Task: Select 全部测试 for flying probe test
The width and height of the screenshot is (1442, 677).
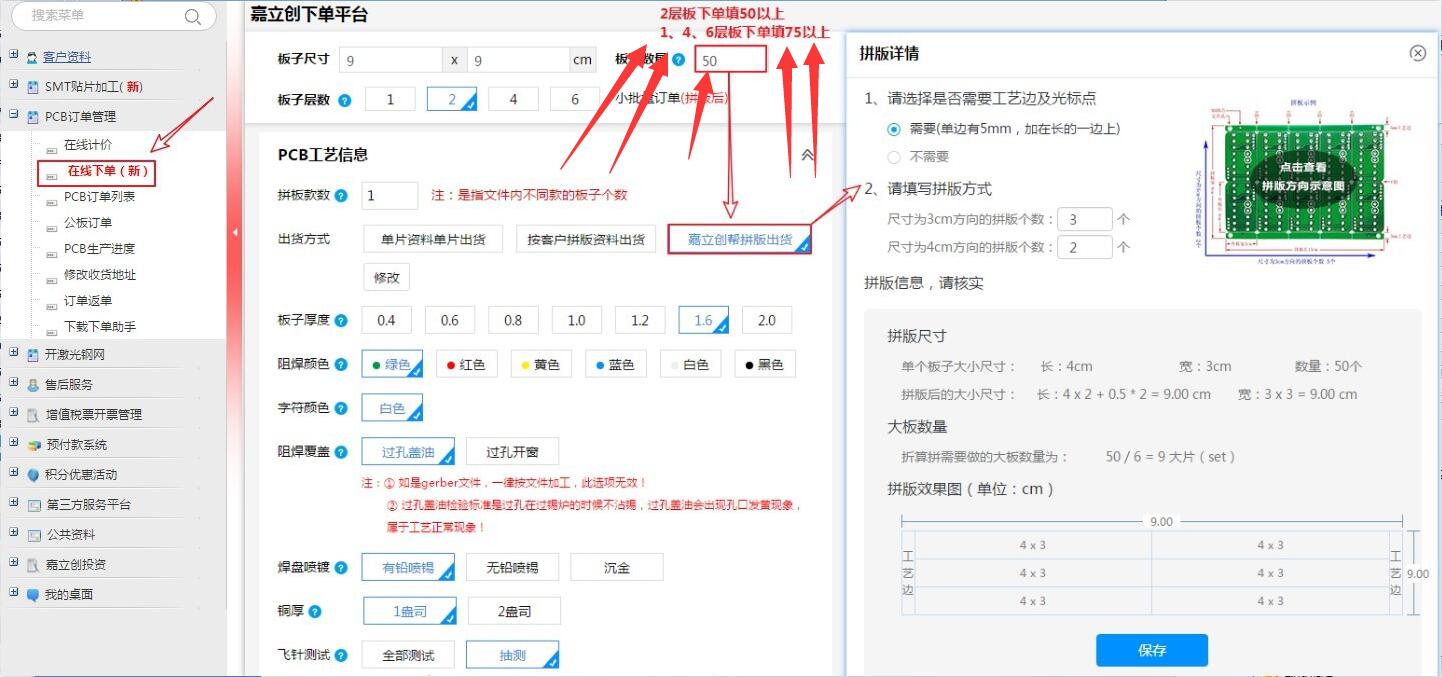Action: pos(408,656)
